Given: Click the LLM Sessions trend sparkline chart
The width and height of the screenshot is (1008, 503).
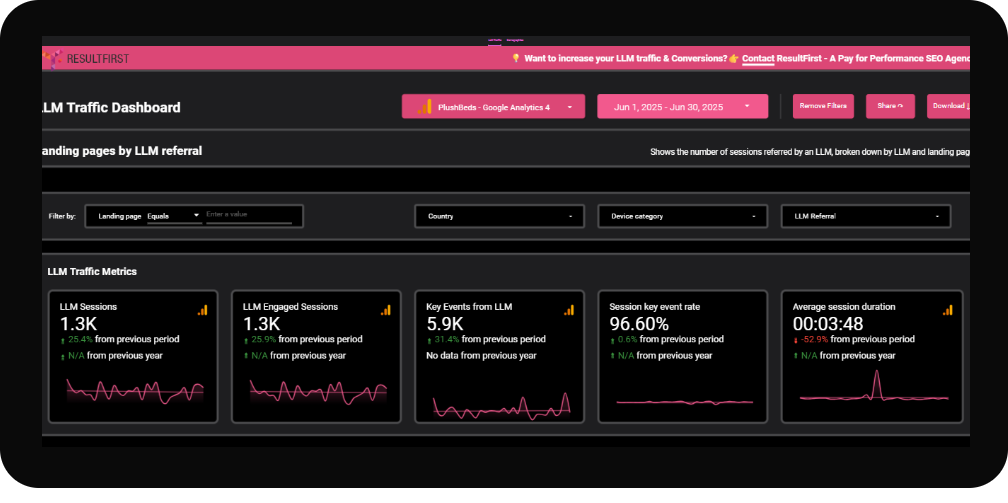Looking at the screenshot, I should point(134,390).
